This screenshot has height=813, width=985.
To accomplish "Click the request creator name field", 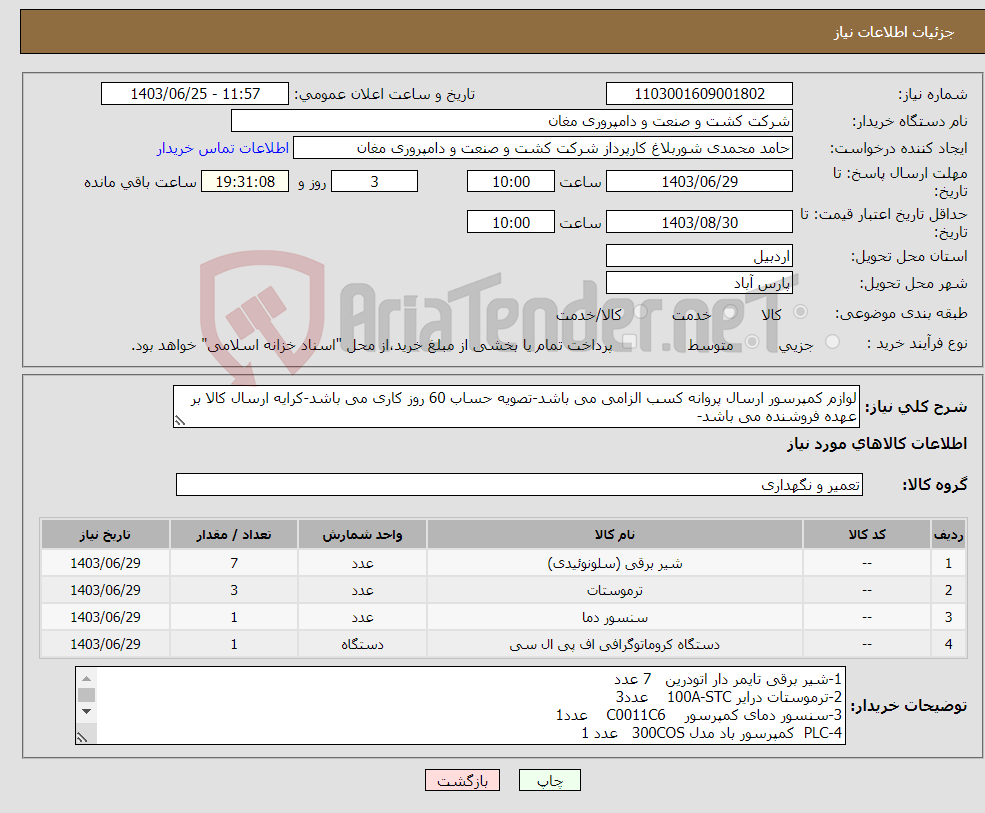I will [543, 148].
